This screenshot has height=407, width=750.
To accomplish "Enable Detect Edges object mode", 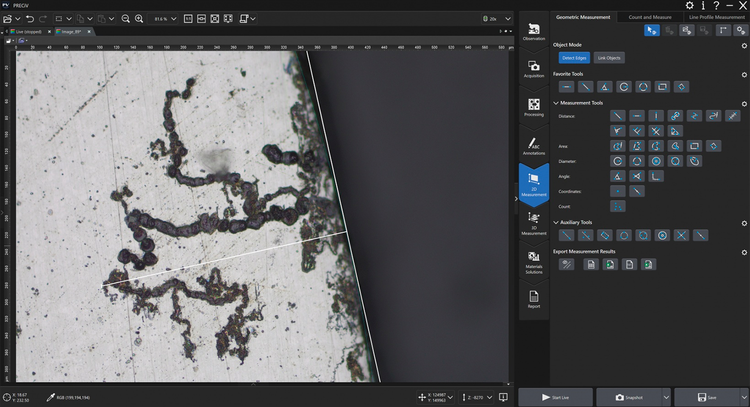I will [x=574, y=58].
